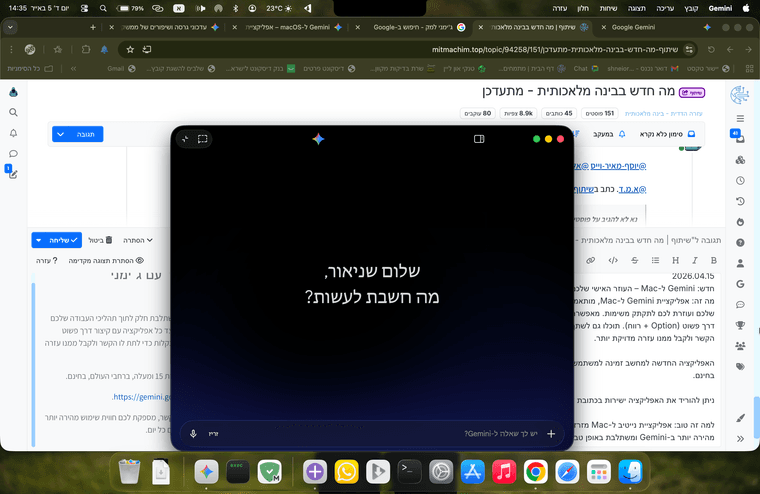Open the question-mark help icon in right sidebar

pyautogui.click(x=740, y=242)
